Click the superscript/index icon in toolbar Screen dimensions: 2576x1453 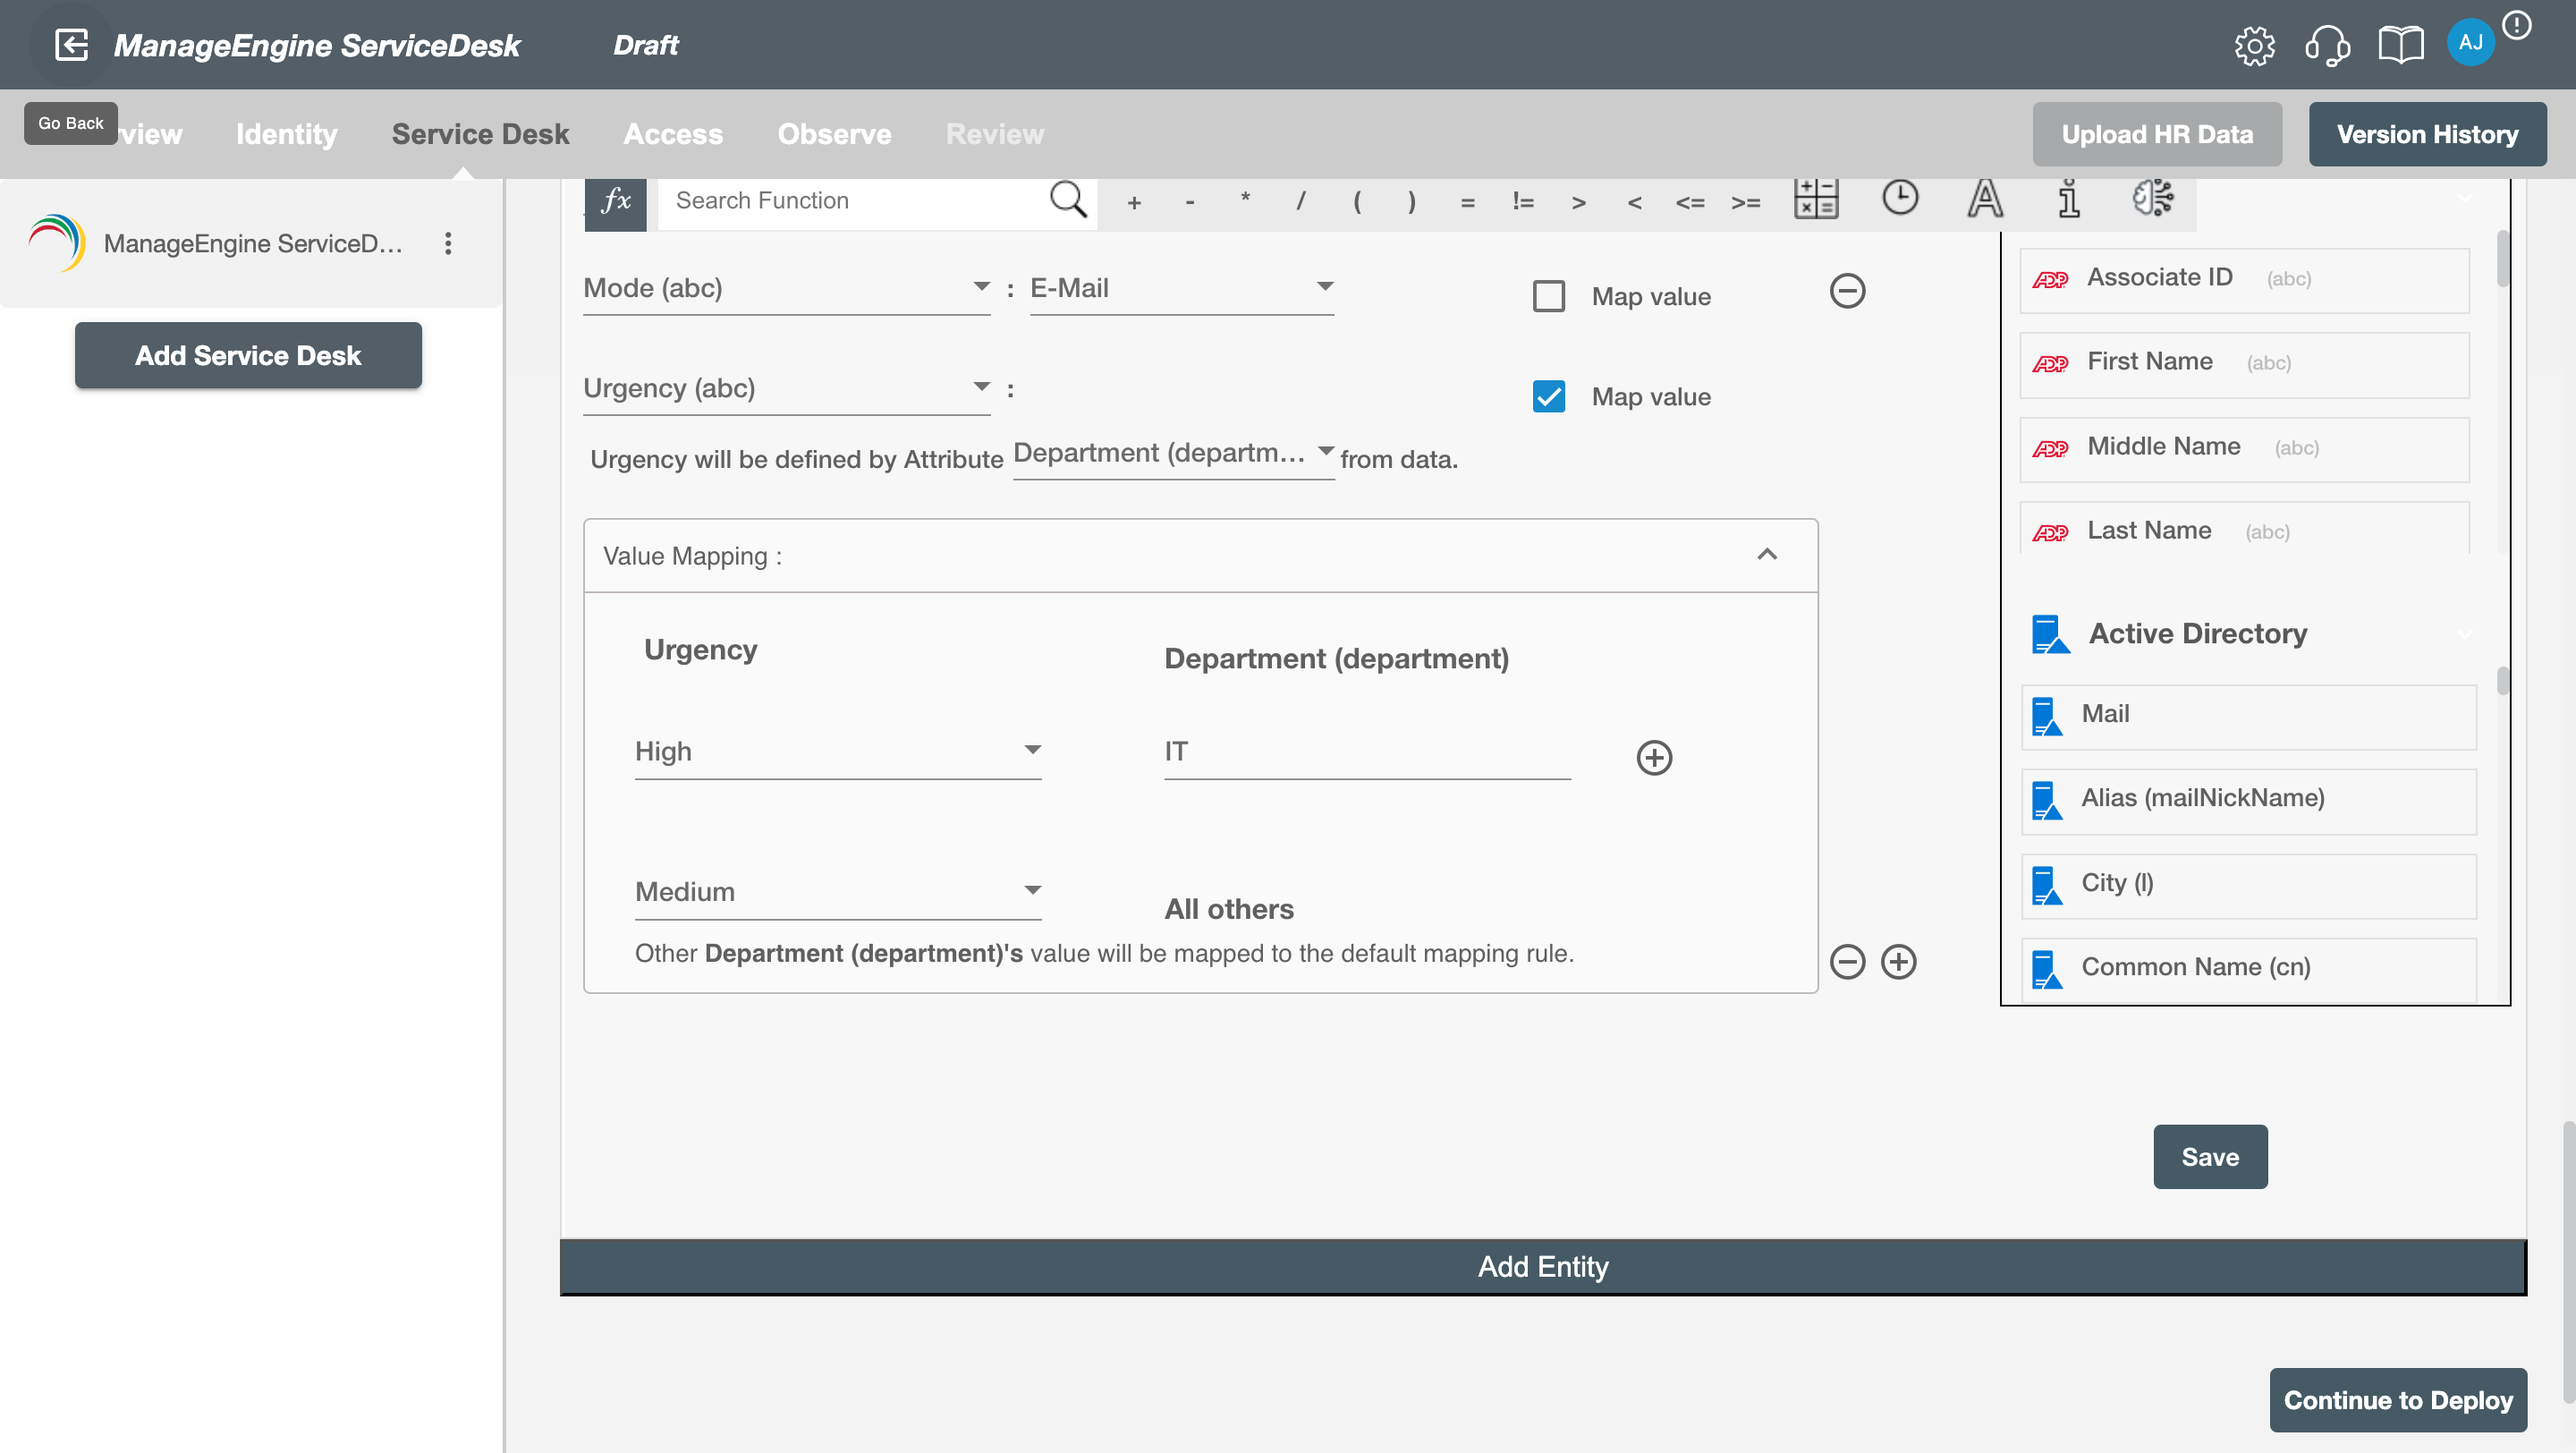[x=2068, y=199]
